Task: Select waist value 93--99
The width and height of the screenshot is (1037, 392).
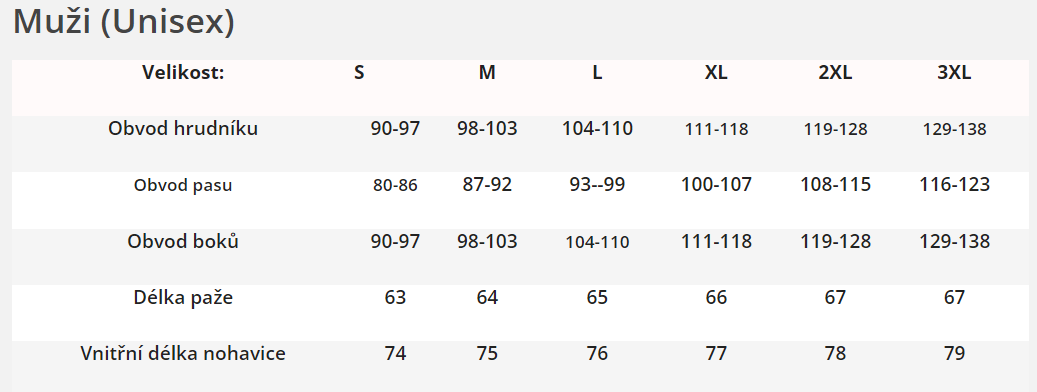Action: [597, 185]
